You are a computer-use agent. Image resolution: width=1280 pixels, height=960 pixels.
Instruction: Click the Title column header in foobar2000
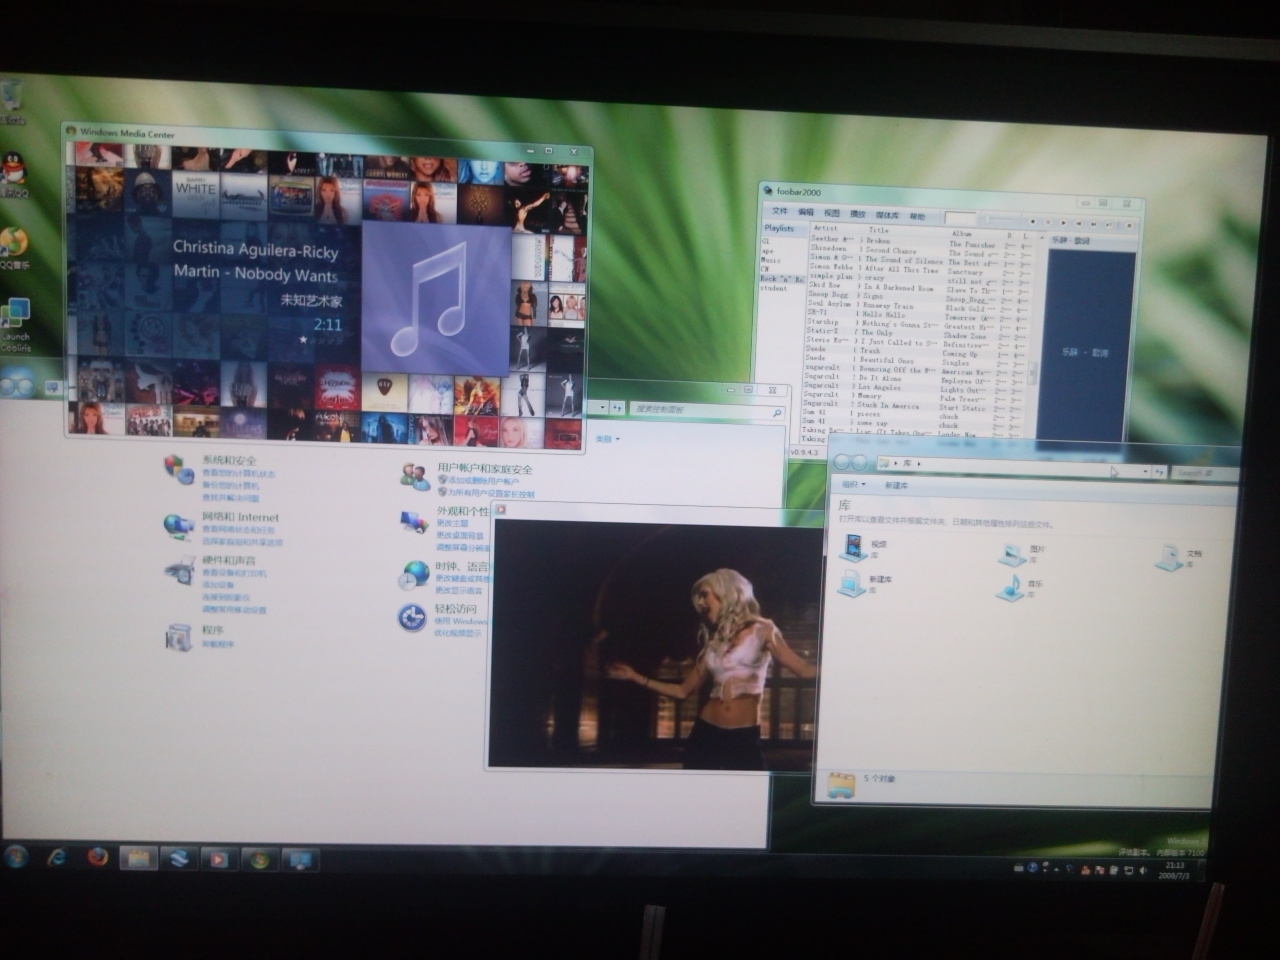click(879, 230)
